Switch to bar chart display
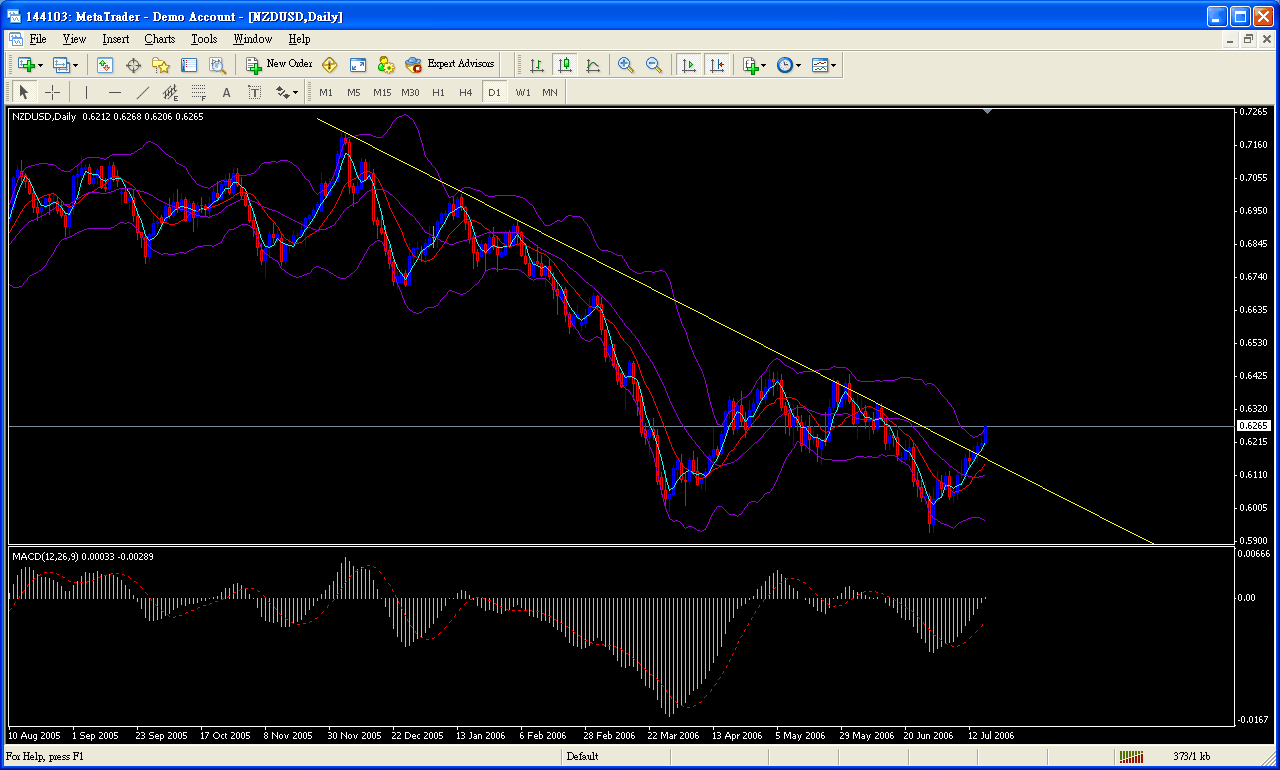Viewport: 1280px width, 770px height. [x=537, y=65]
